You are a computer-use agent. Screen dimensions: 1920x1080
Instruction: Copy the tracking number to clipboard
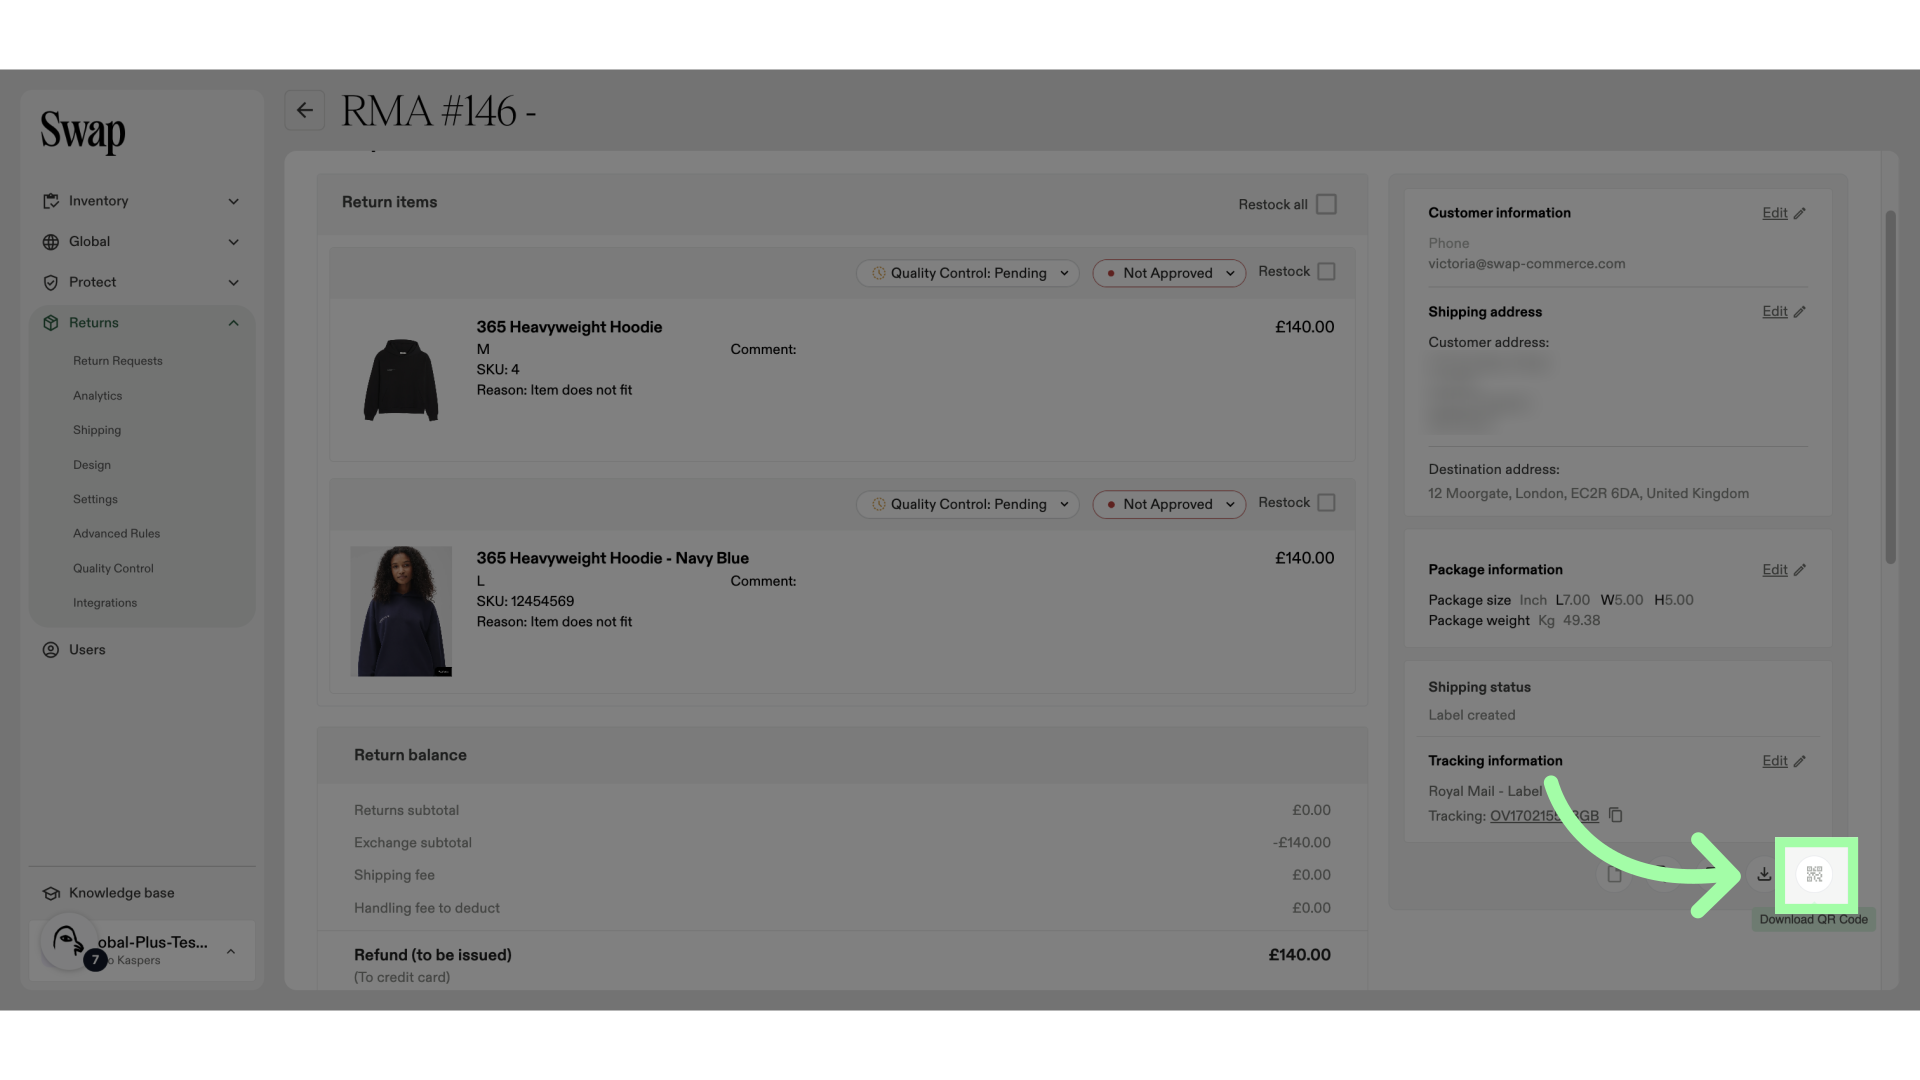[x=1615, y=815]
